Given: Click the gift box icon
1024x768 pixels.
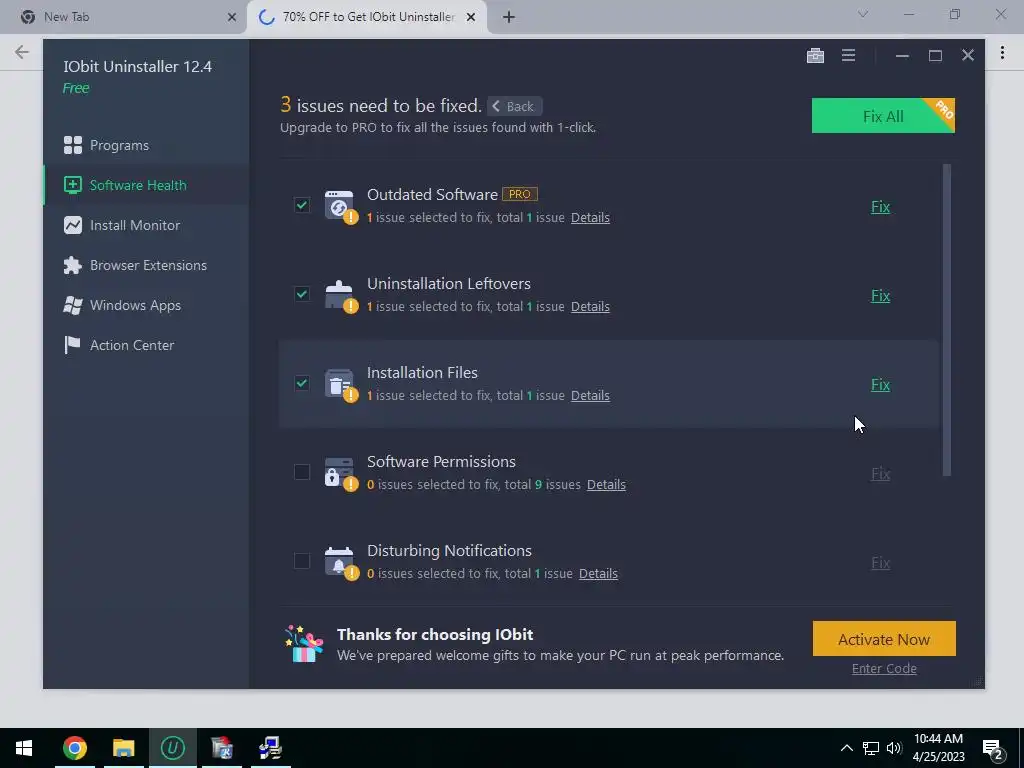Looking at the screenshot, I should (x=304, y=644).
